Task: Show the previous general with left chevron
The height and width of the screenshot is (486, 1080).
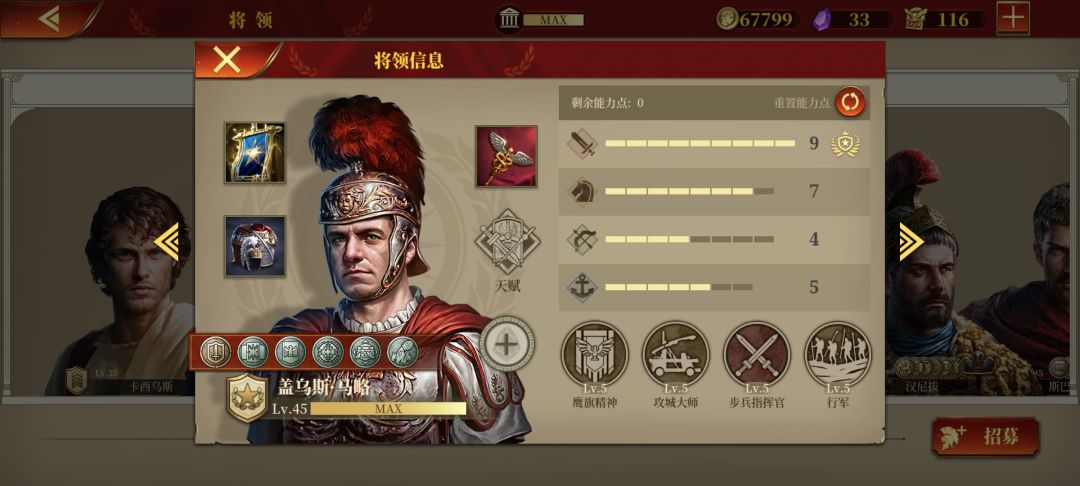Action: tap(167, 242)
